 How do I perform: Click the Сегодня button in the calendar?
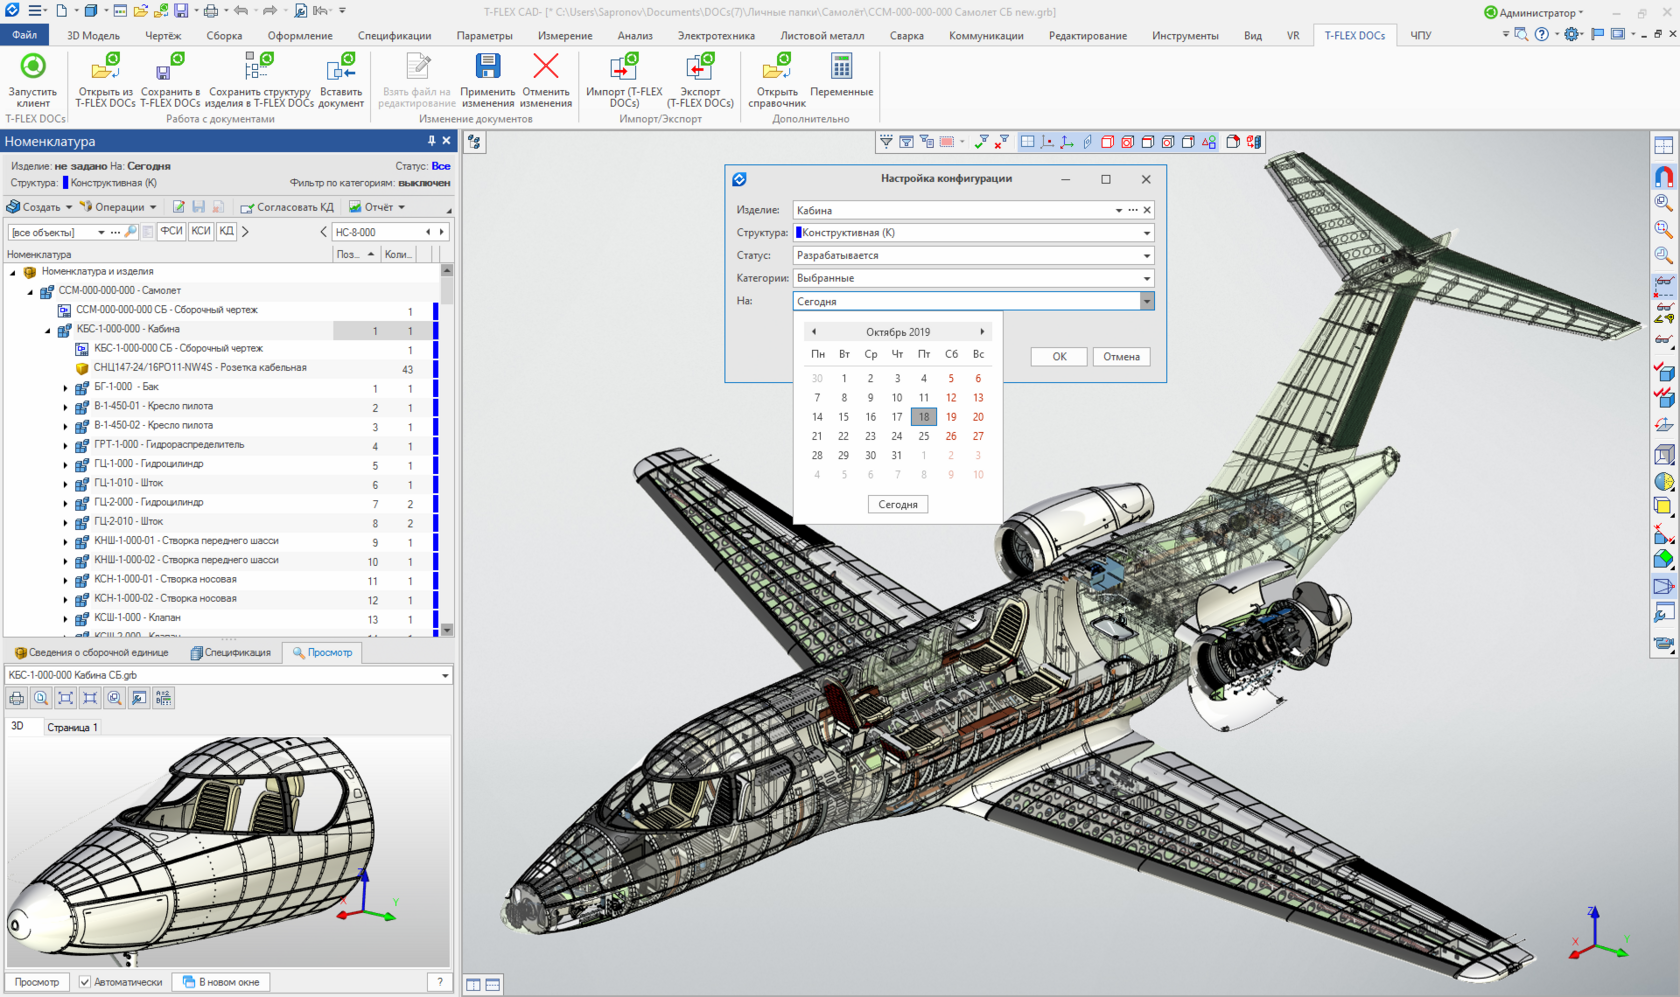[897, 504]
